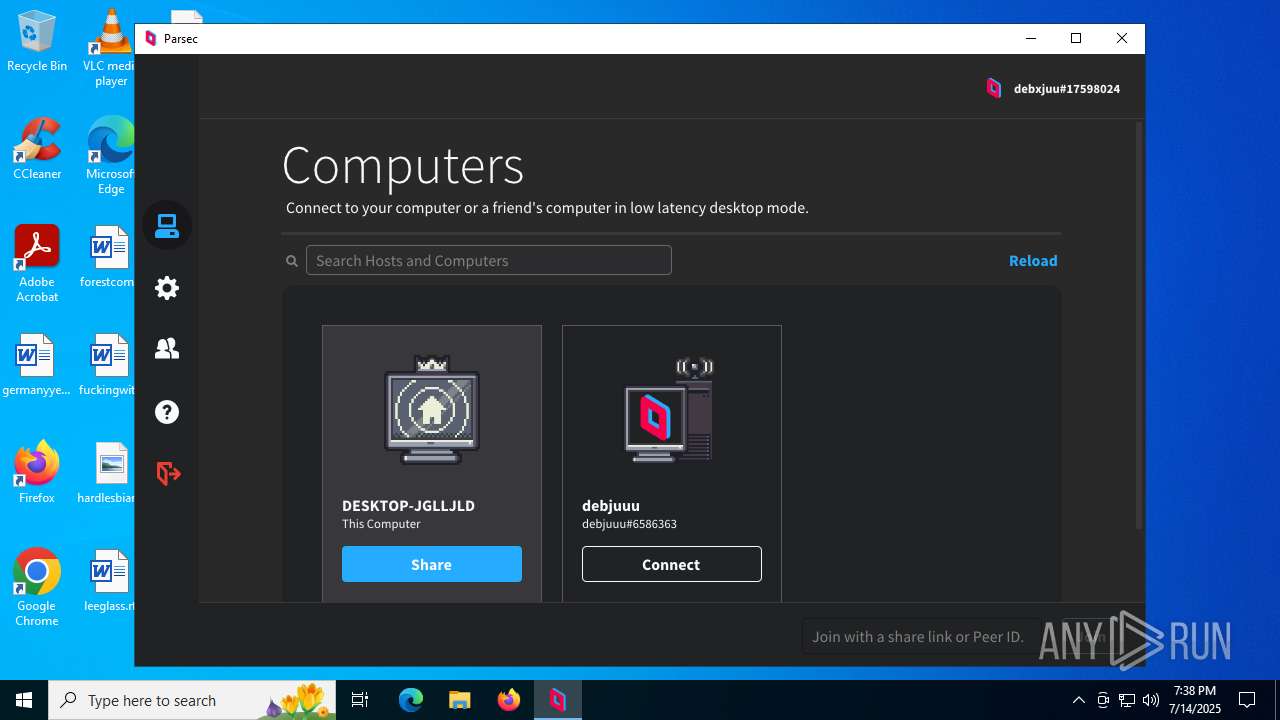Connect to debjuuu computer
1280x720 pixels.
coord(672,564)
